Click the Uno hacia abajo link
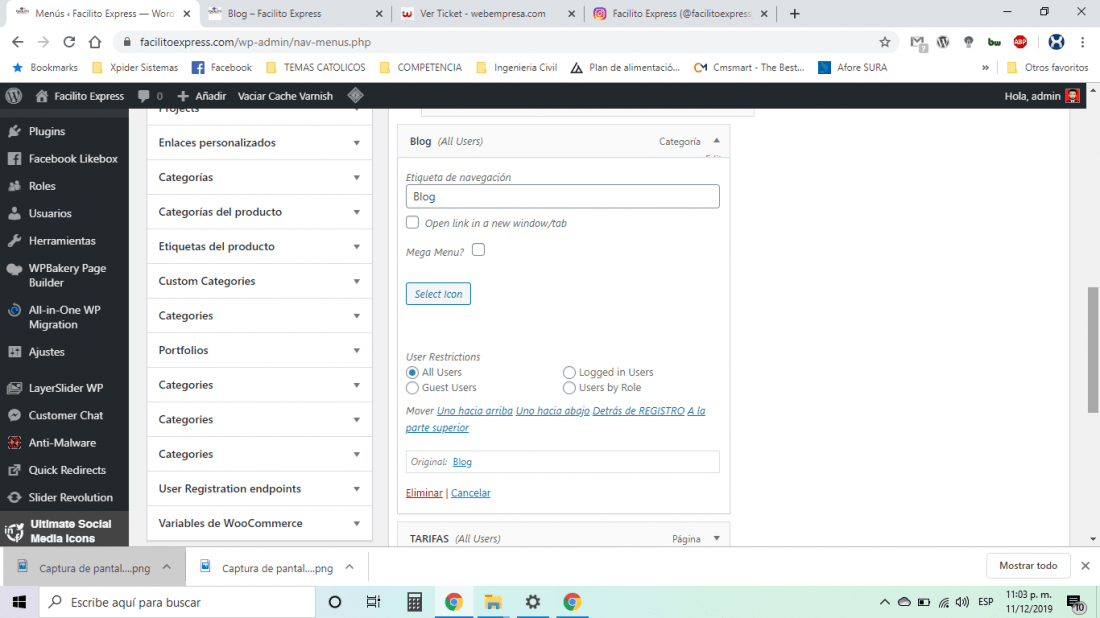This screenshot has height=618, width=1100. [x=552, y=411]
